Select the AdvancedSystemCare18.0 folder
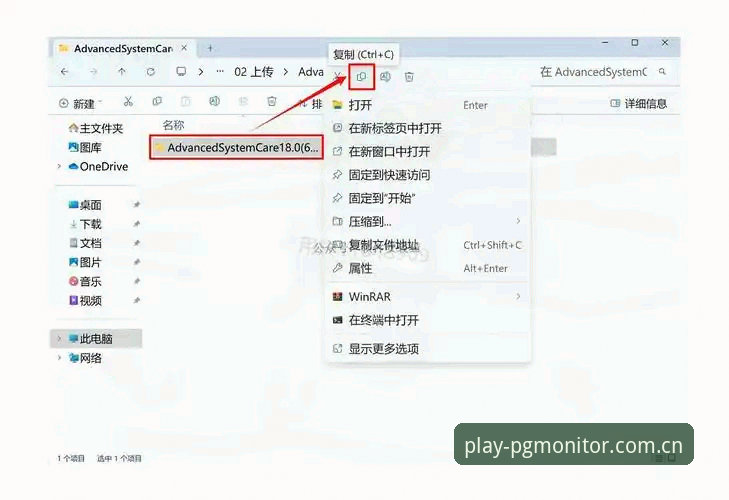The width and height of the screenshot is (729, 500). 236,147
